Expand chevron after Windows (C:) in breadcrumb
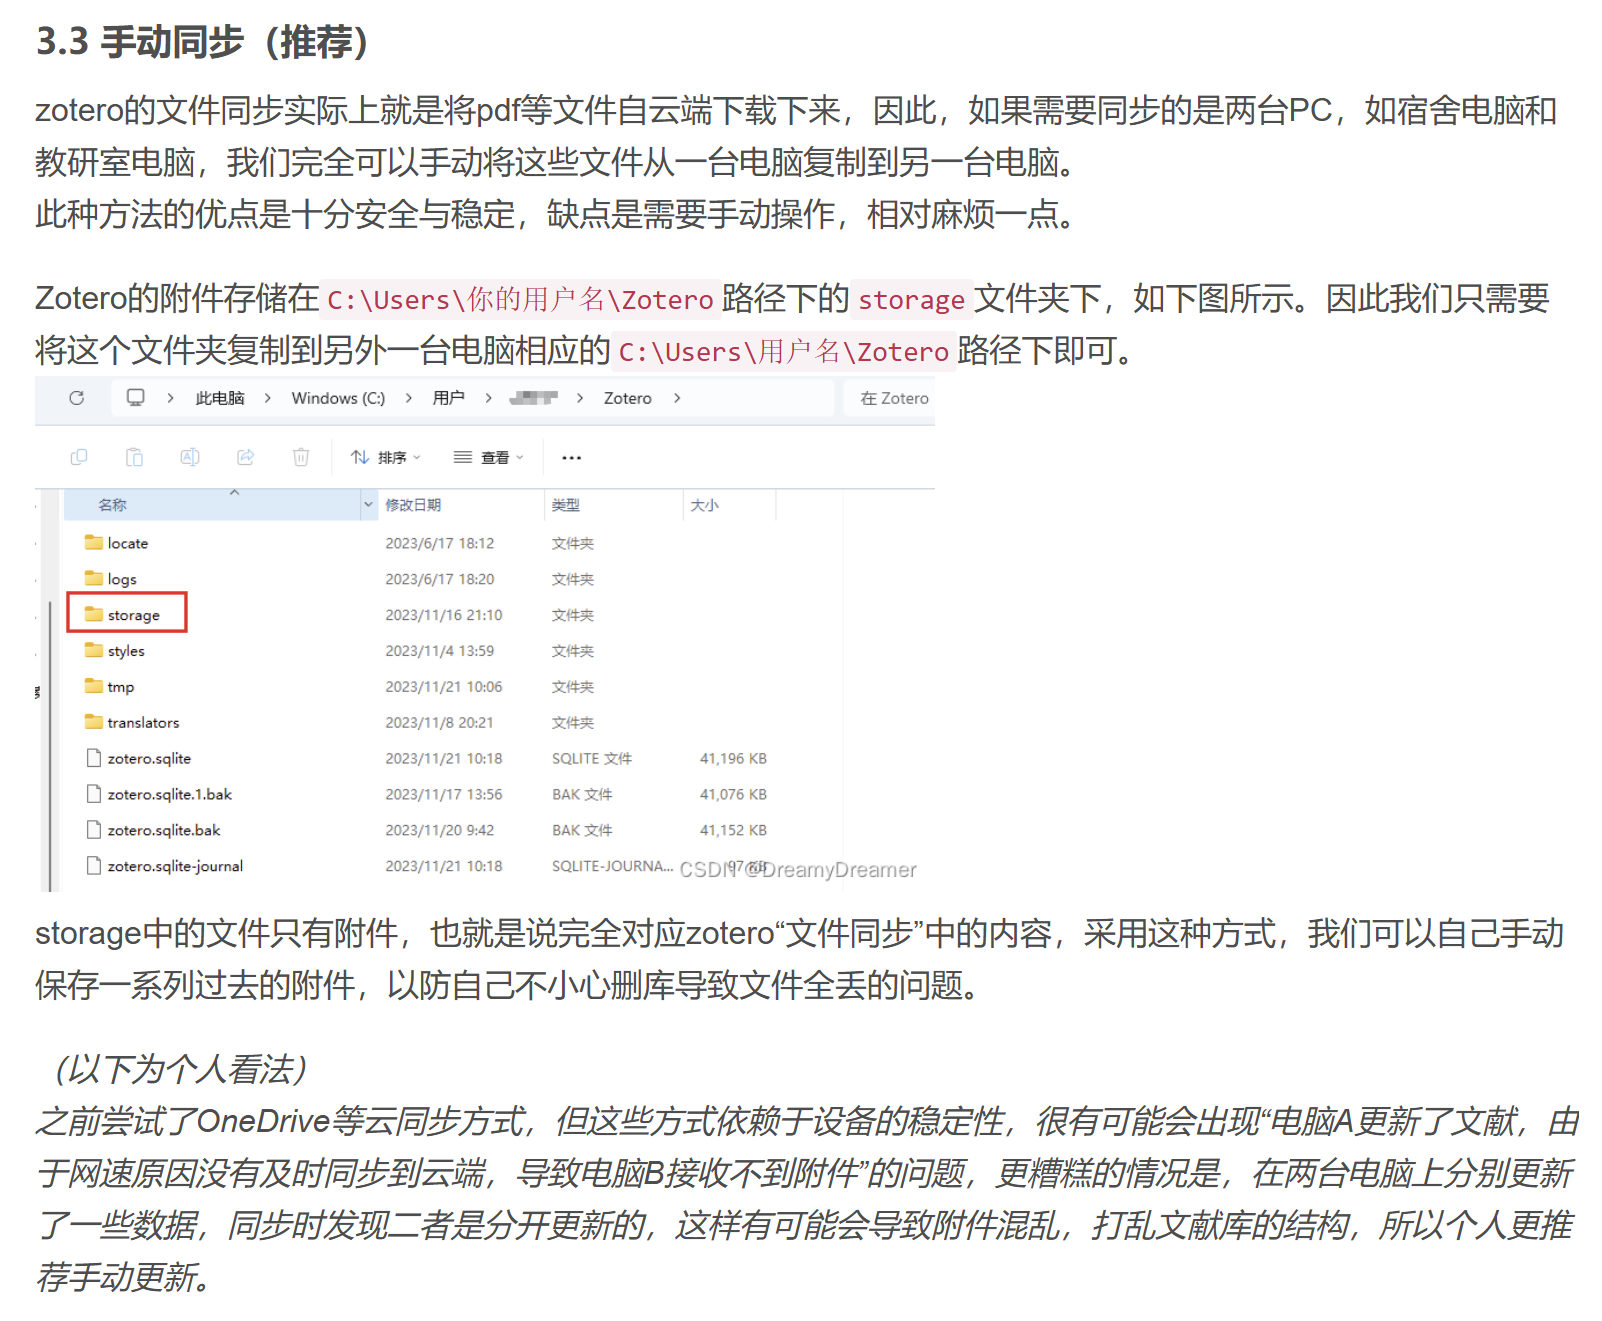Viewport: 1602px width, 1321px height. pyautogui.click(x=408, y=398)
